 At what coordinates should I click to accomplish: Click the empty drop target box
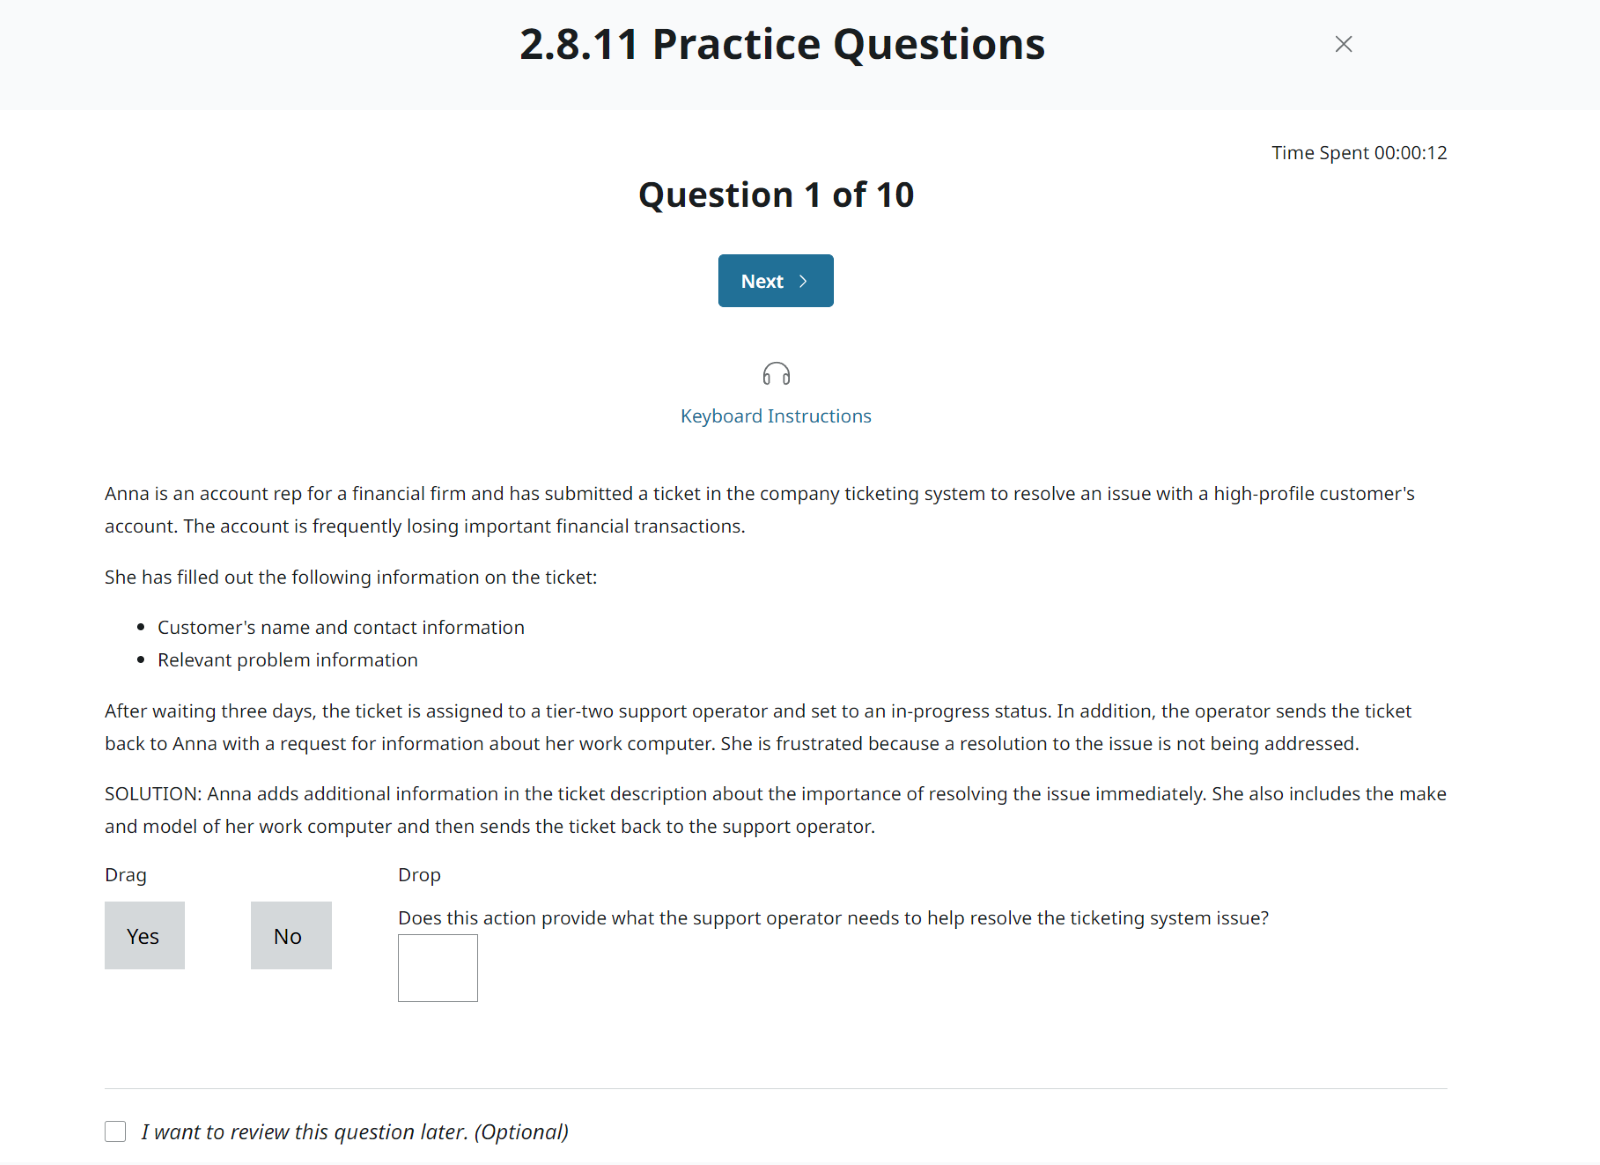438,968
